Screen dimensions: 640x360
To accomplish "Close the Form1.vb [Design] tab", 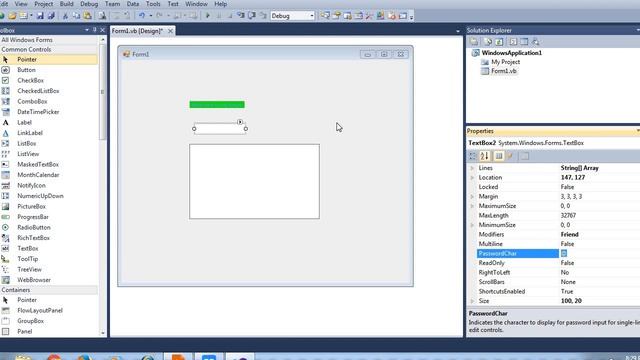I will pos(170,31).
